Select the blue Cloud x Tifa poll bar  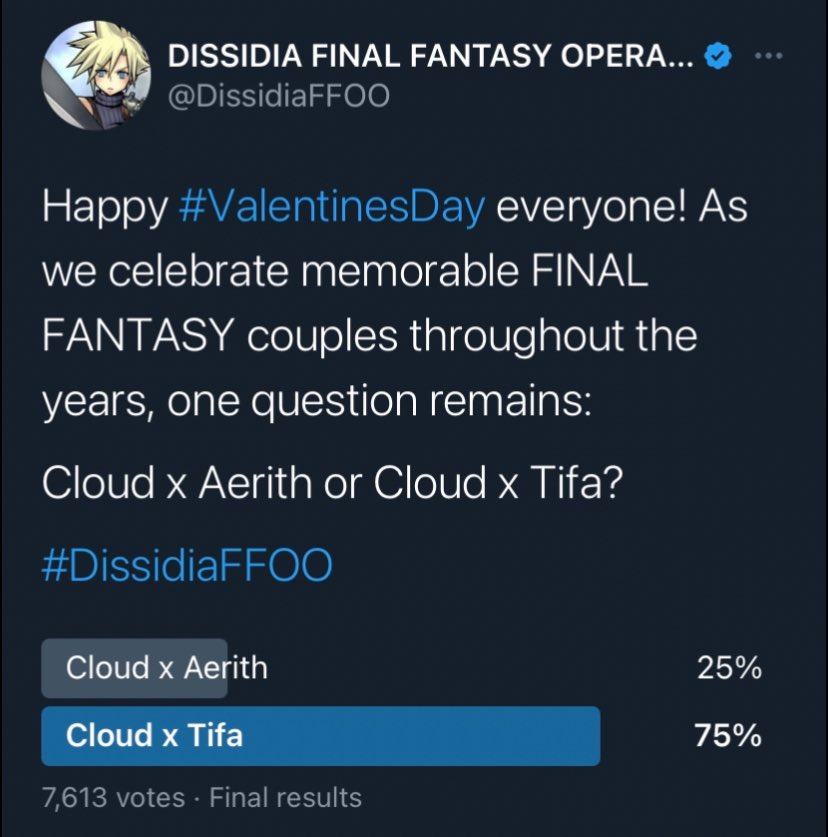(321, 736)
